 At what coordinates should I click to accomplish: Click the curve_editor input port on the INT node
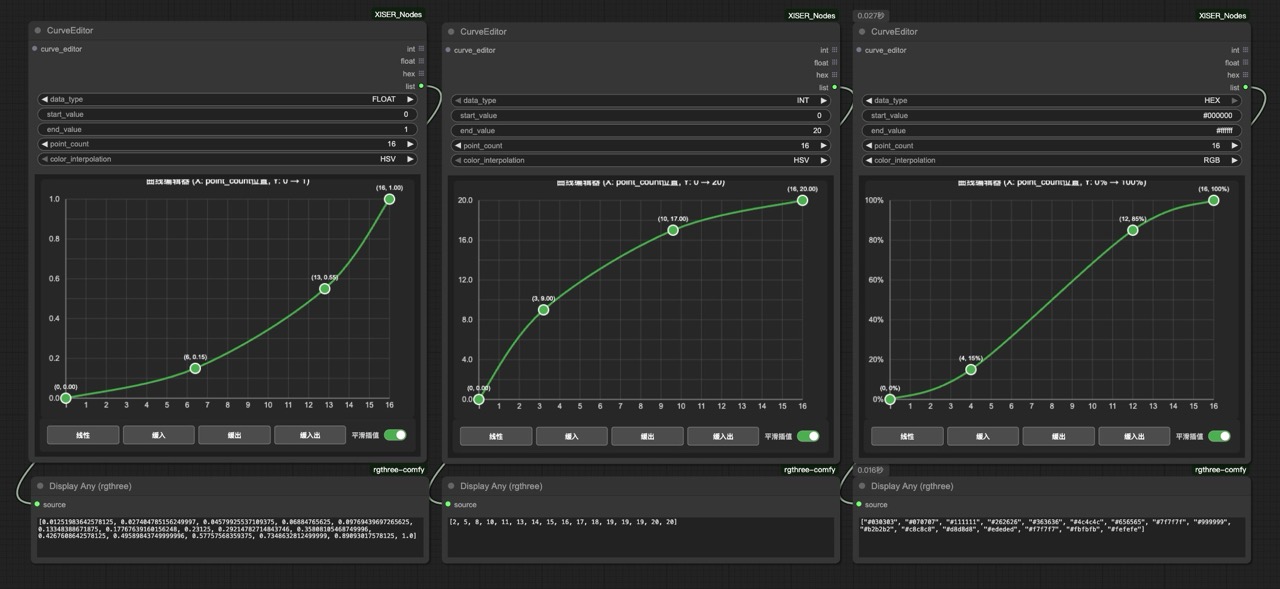click(x=448, y=50)
